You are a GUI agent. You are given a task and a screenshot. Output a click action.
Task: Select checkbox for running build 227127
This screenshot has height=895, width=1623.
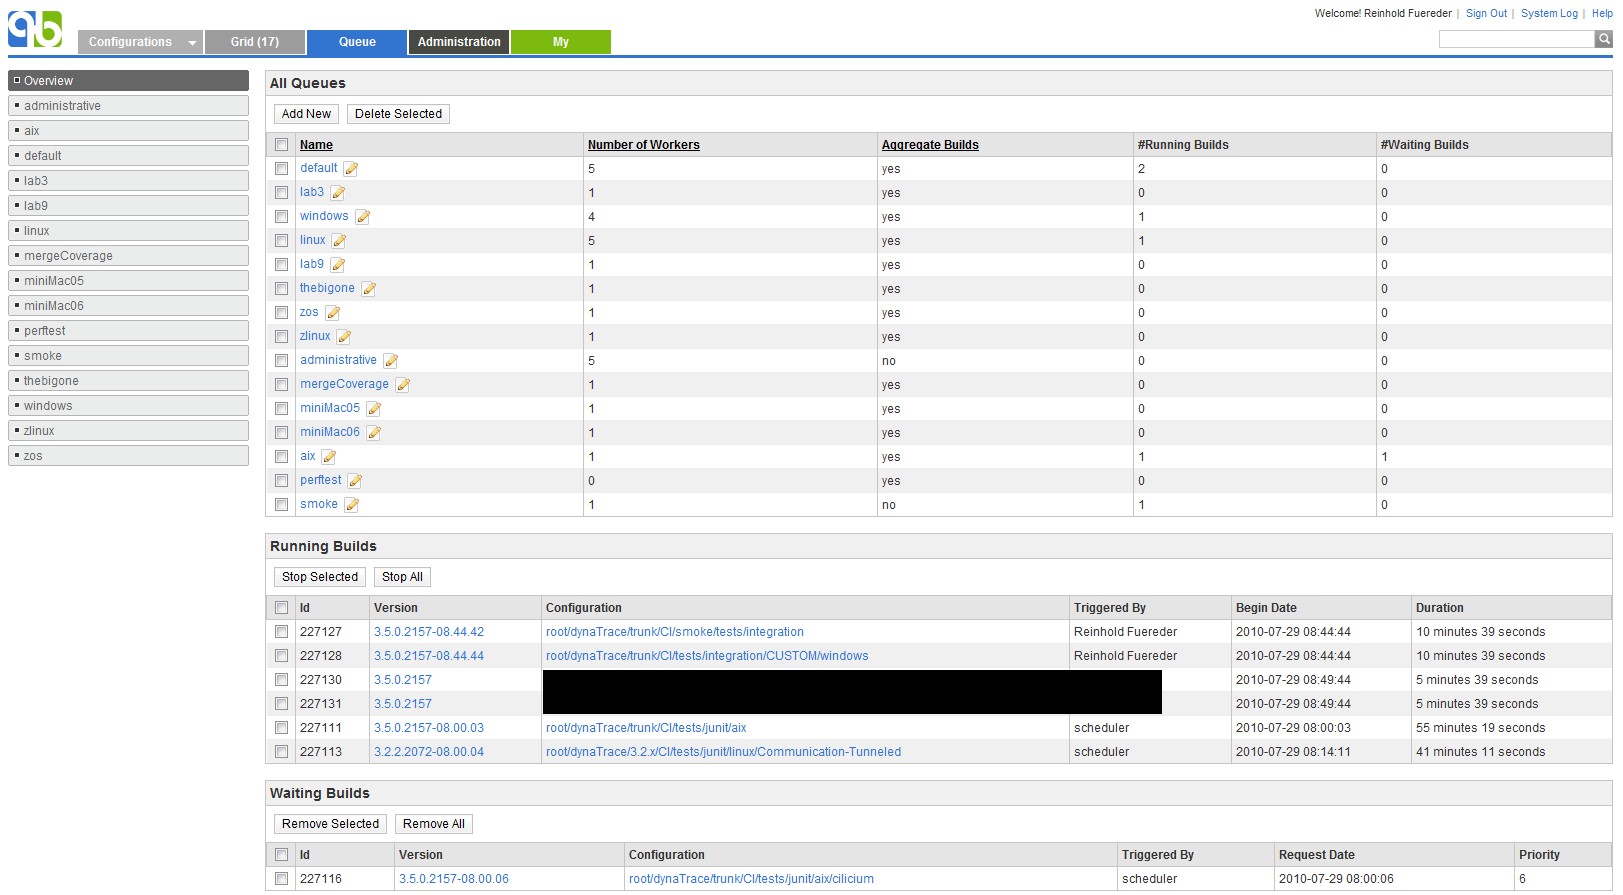pos(282,632)
